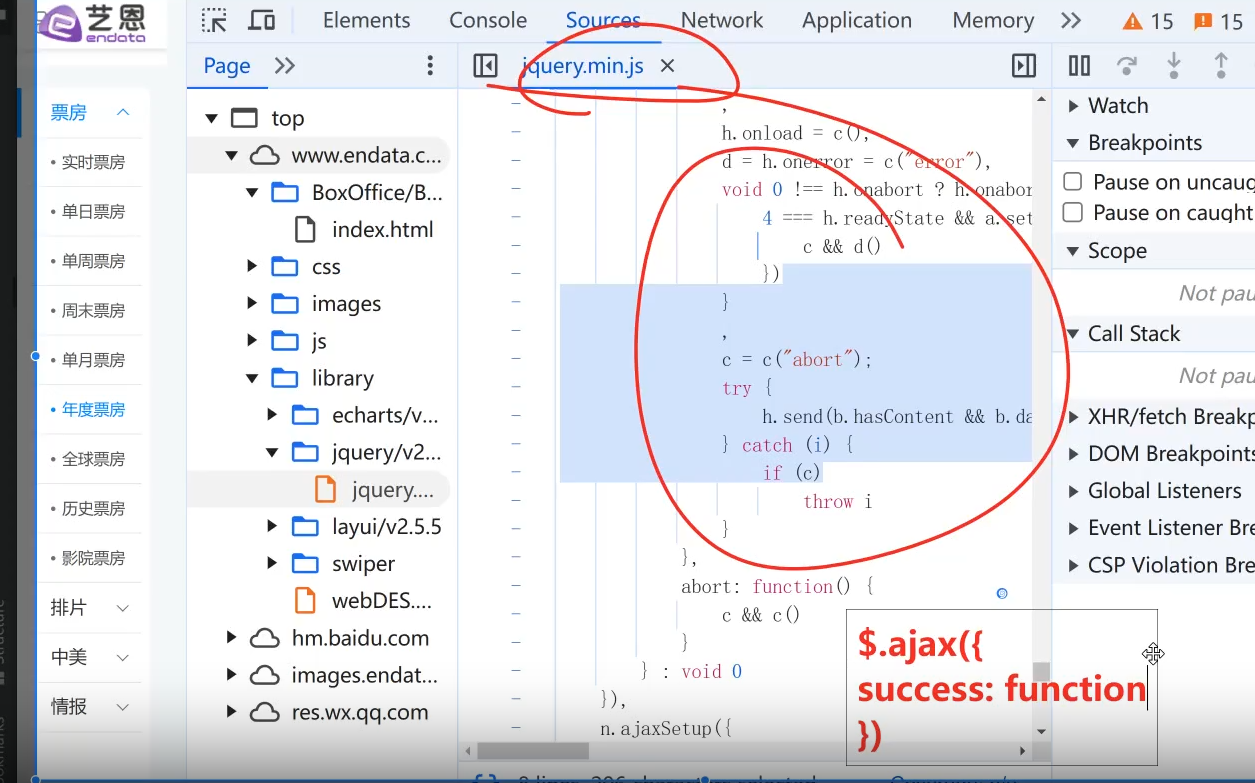This screenshot has height=783, width=1255.
Task: Open the 实时票房 page link
Action: point(93,162)
